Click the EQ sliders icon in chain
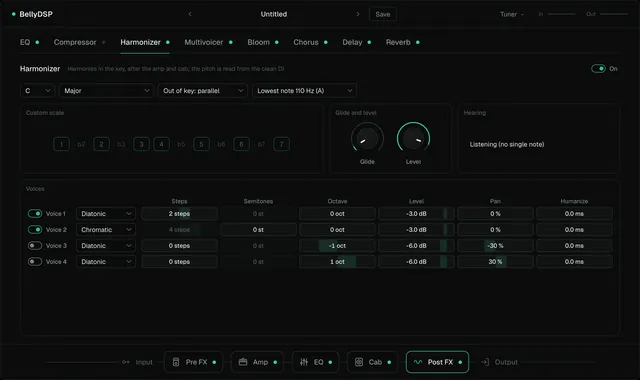 coord(304,362)
